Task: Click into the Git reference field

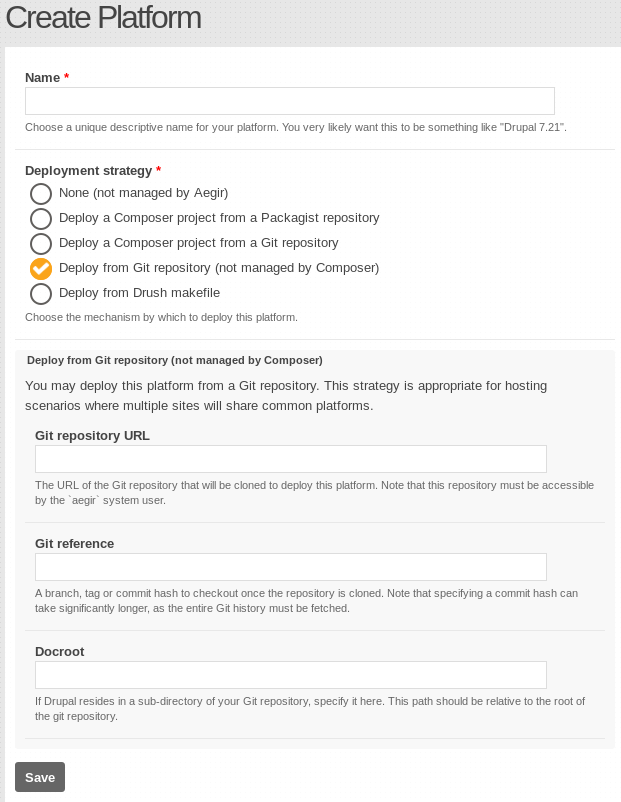Action: tap(291, 567)
